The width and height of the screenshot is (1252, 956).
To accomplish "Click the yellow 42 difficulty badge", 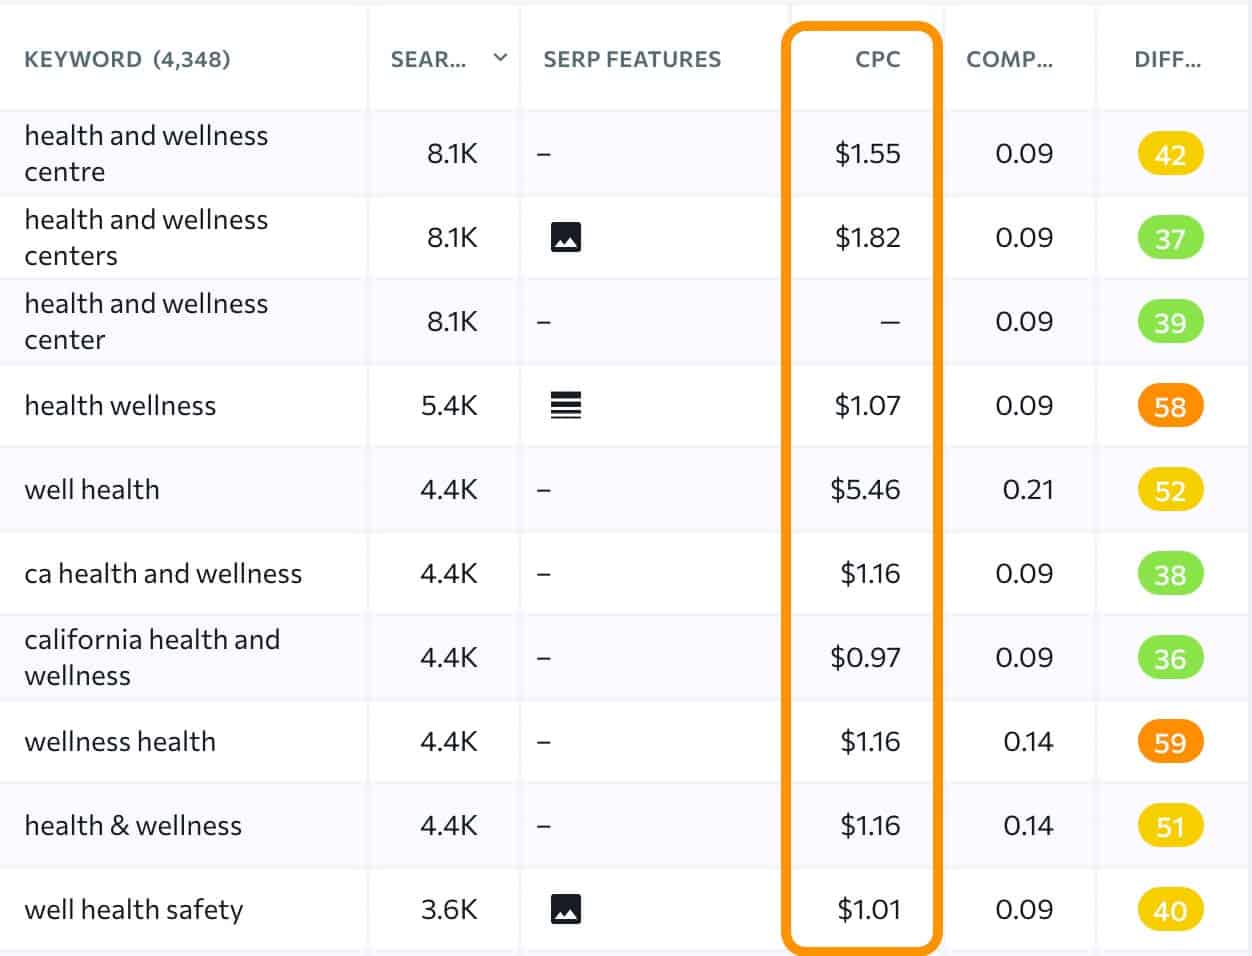I will (1168, 153).
